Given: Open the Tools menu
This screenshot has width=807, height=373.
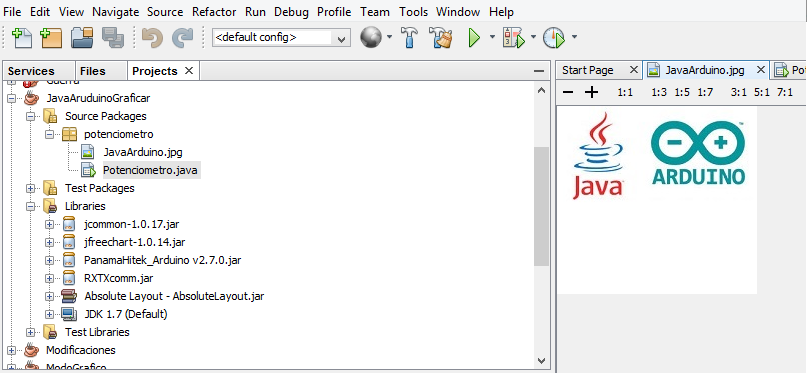Looking at the screenshot, I should (413, 12).
